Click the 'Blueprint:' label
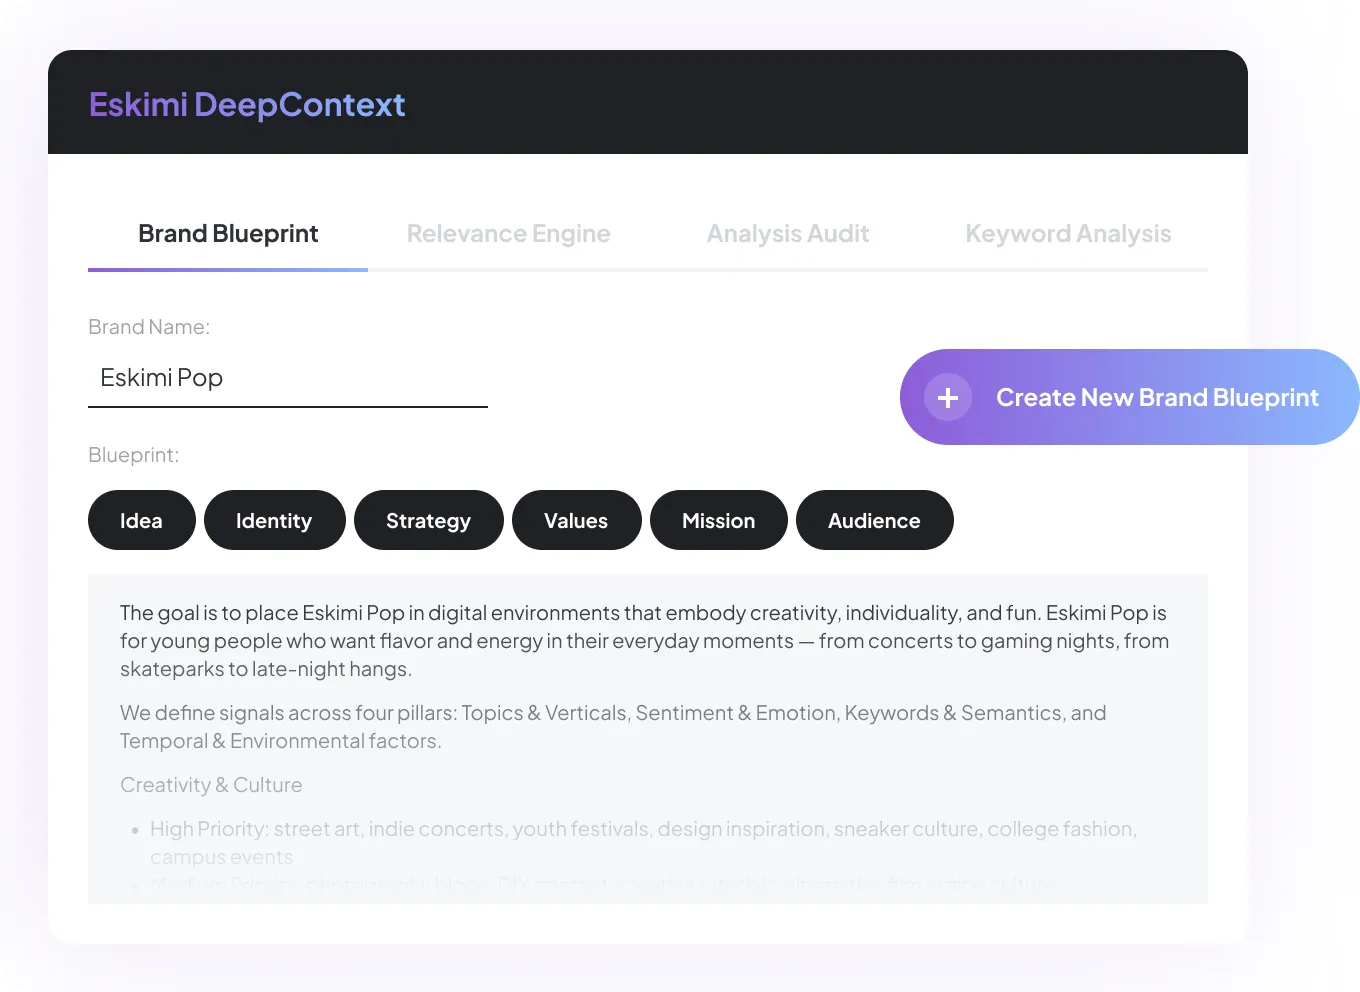This screenshot has width=1360, height=992. point(134,455)
